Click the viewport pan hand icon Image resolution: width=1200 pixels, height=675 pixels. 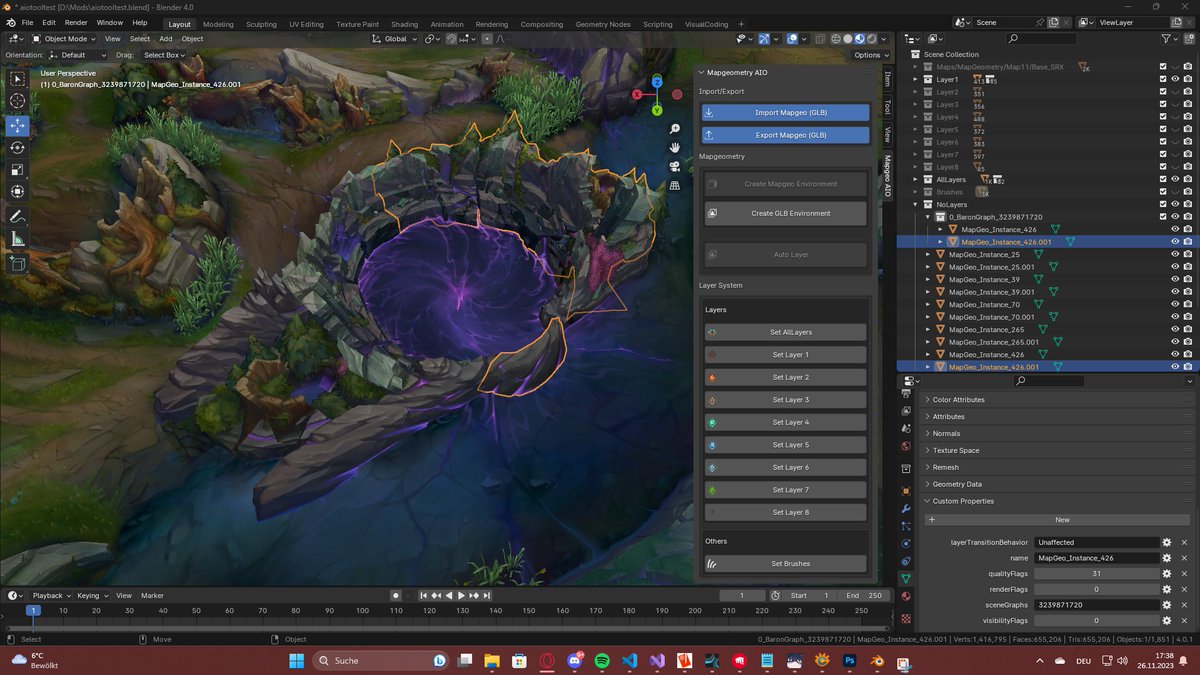(675, 147)
